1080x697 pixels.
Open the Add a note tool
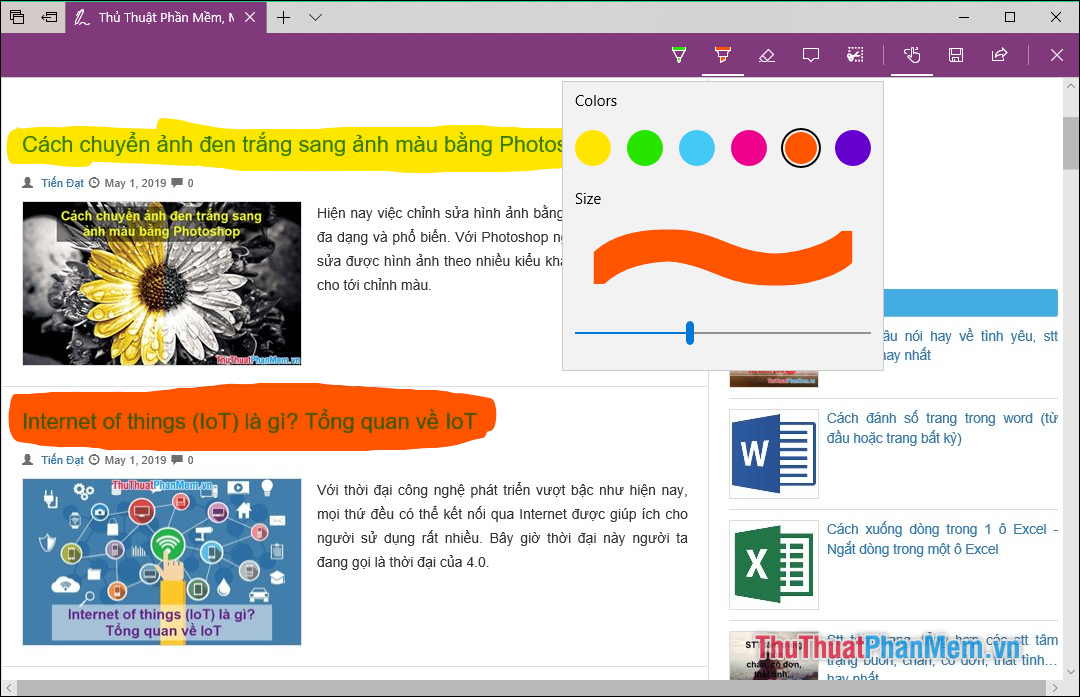811,55
